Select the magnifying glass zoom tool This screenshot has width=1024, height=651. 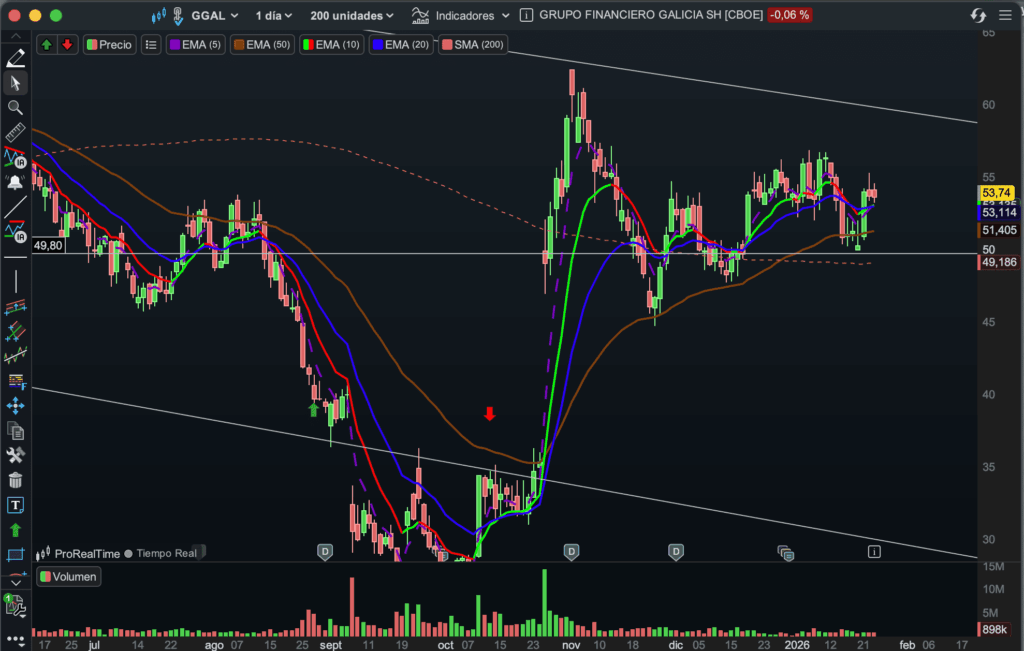(15, 107)
